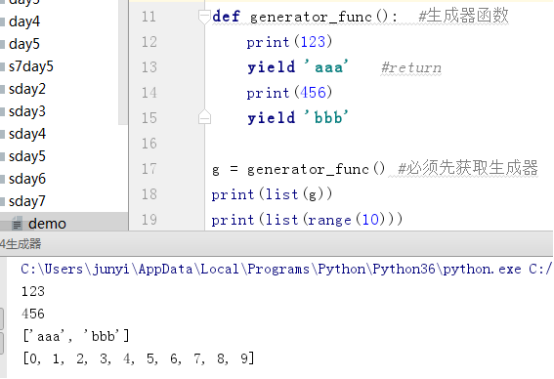This screenshot has width=554, height=379.
Task: Click line number 16 in the gutter
Action: 149,143
